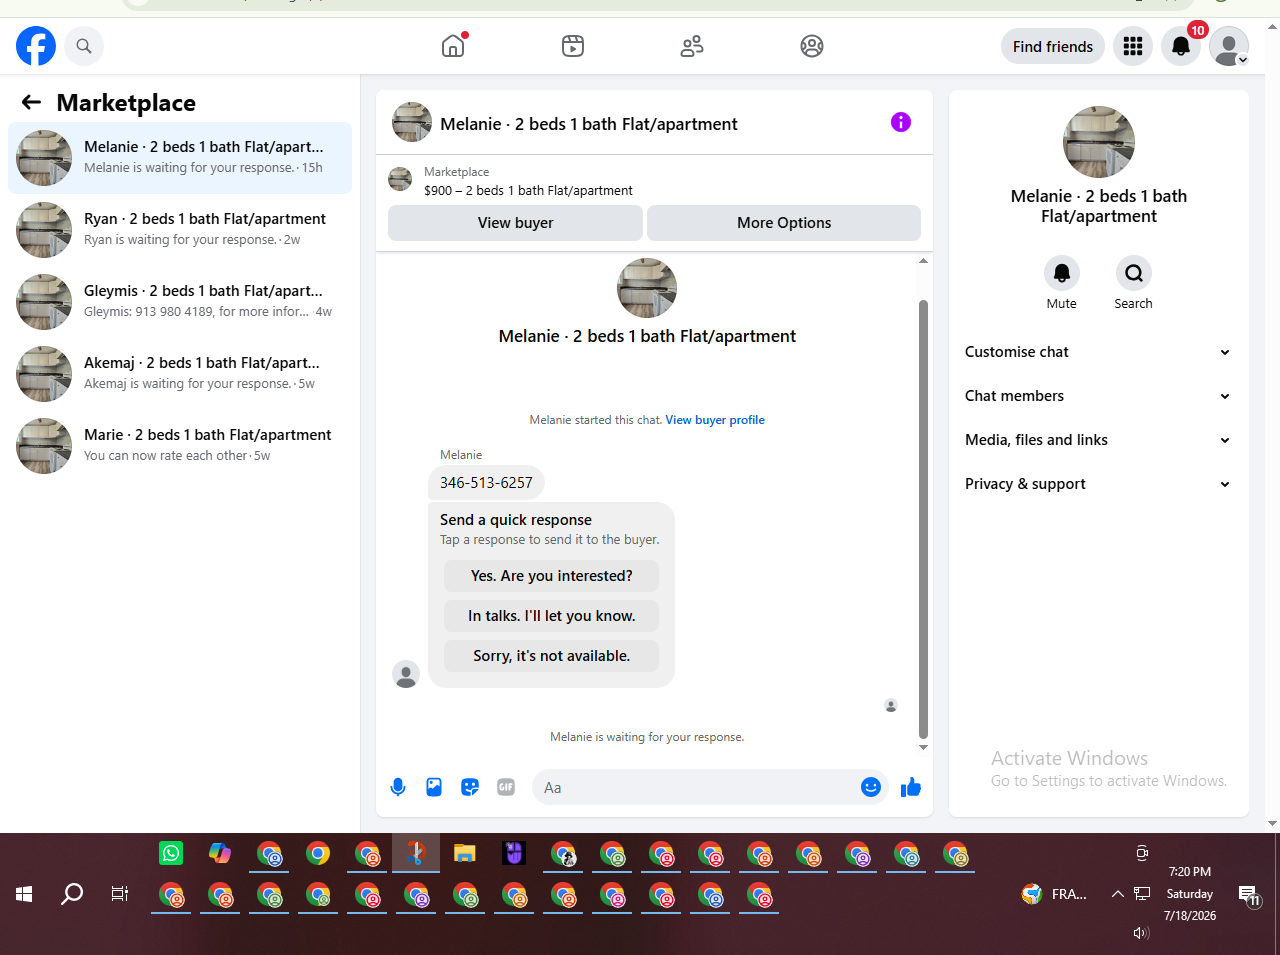
Task: Click the chat scrollbar down arrow
Action: 923,747
